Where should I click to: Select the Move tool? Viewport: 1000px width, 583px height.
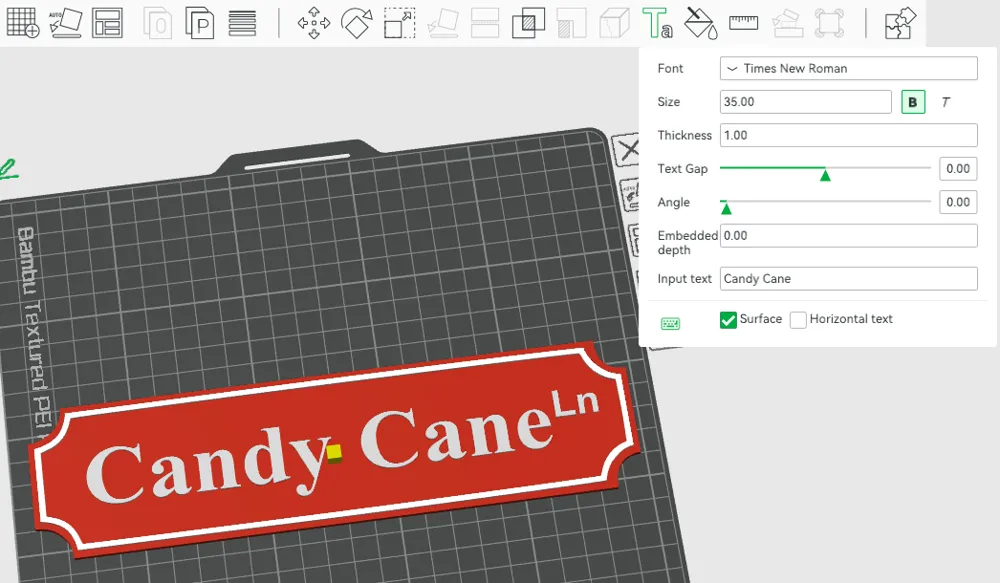314,23
